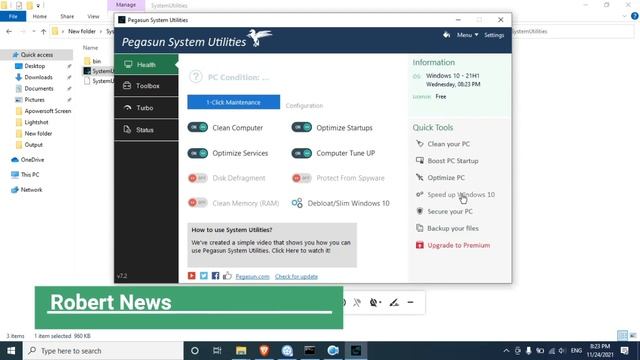Select Quick access in navigation pane
Viewport: 640px width, 360px height.
click(x=37, y=55)
